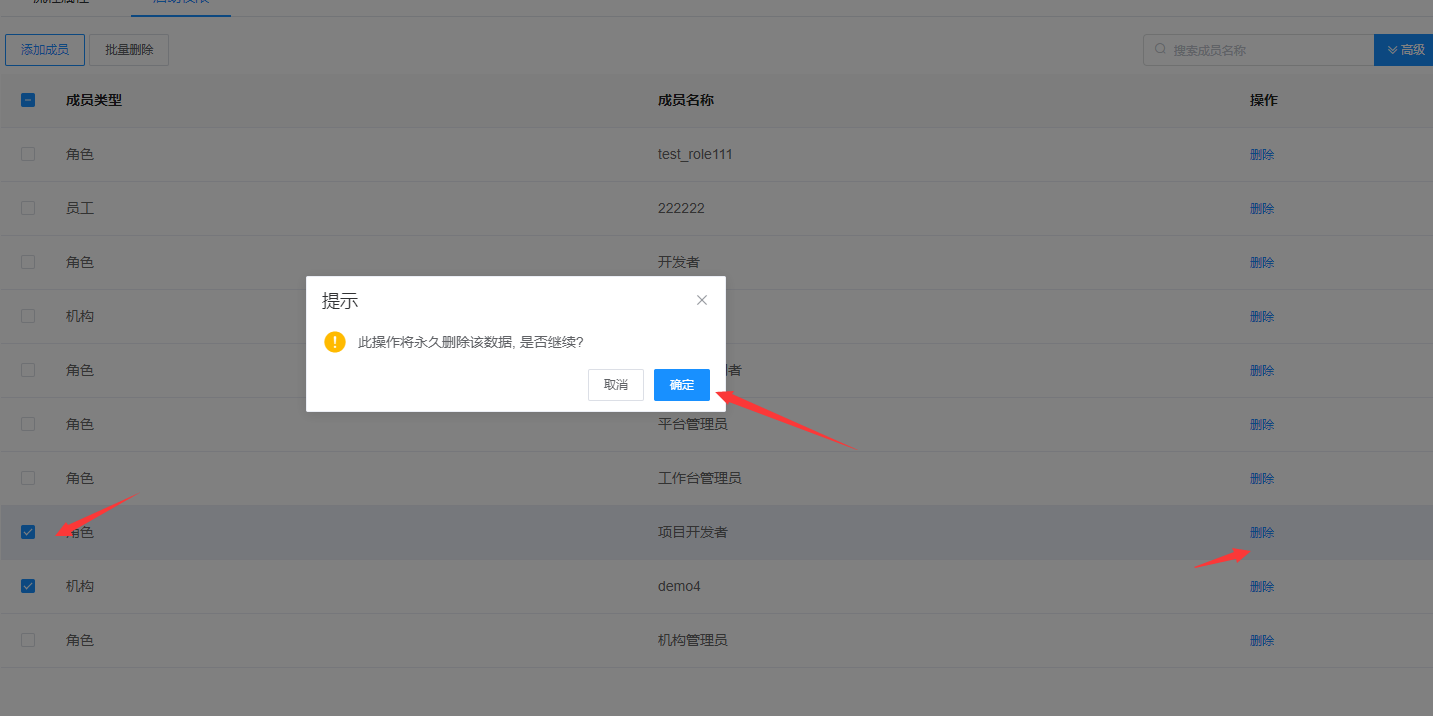This screenshot has width=1433, height=716.
Task: Click the 批量删除 batch delete button
Action: [x=128, y=49]
